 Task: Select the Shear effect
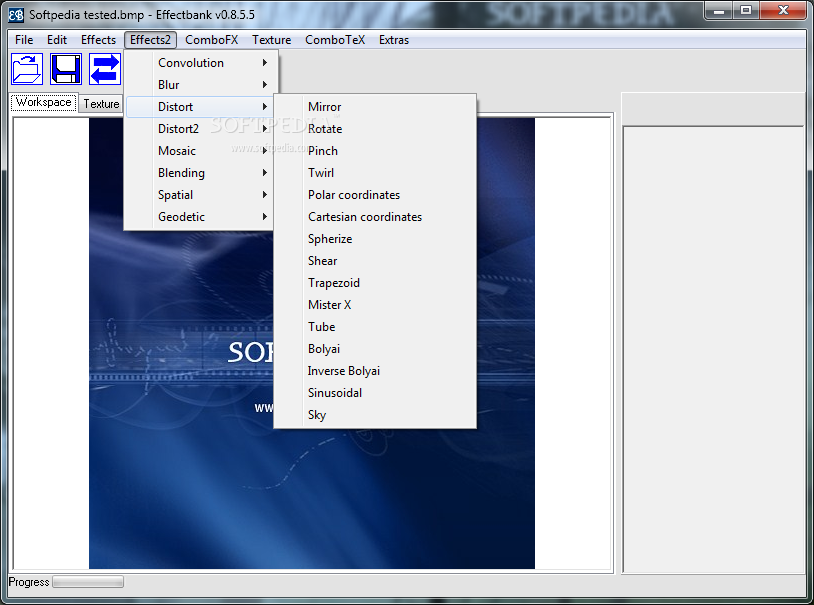pos(375,261)
